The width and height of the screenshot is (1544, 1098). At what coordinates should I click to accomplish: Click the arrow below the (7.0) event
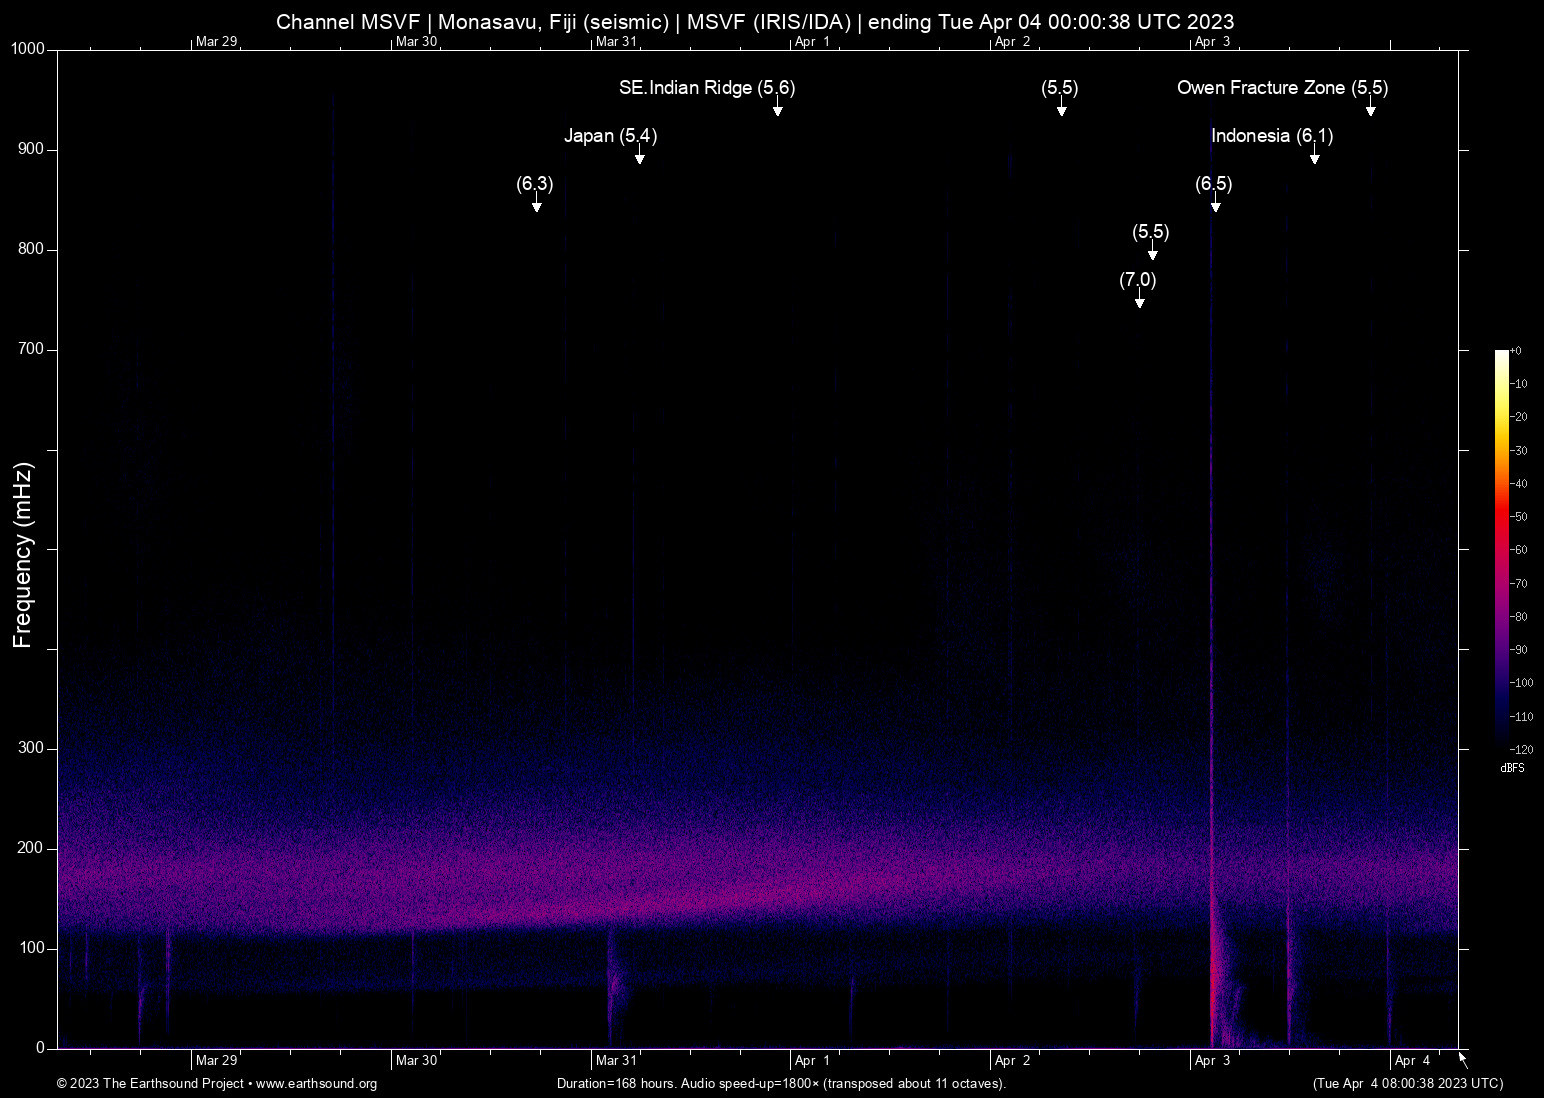(x=1139, y=300)
